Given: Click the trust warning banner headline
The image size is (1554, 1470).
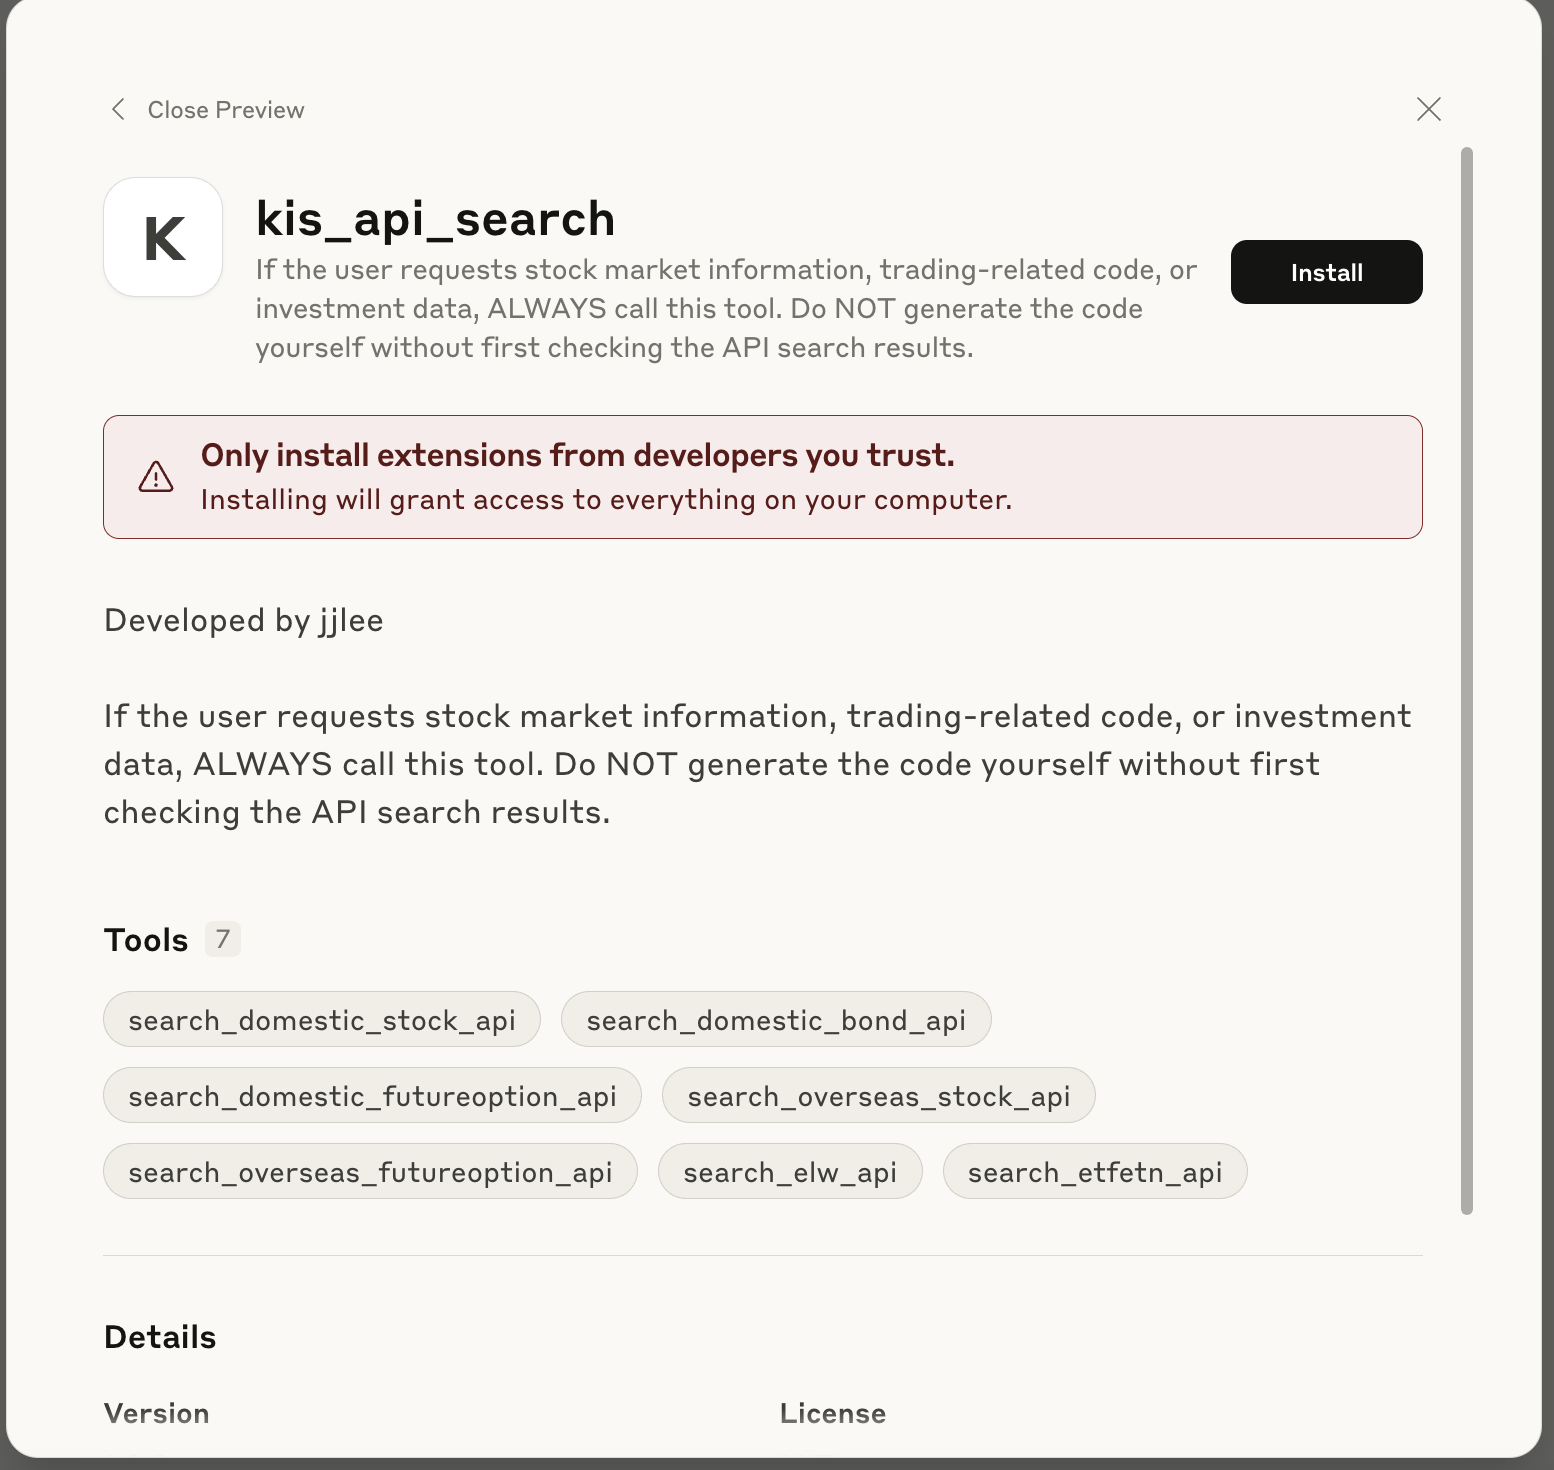Looking at the screenshot, I should pos(578,456).
